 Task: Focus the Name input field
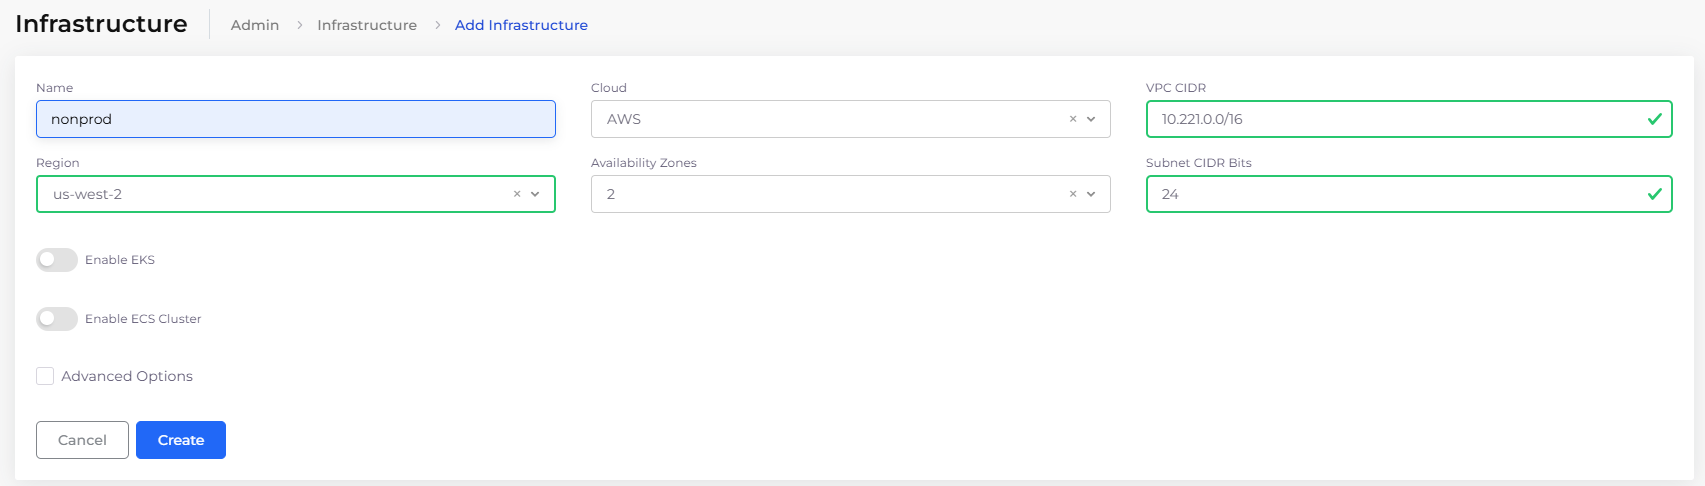[x=295, y=119]
